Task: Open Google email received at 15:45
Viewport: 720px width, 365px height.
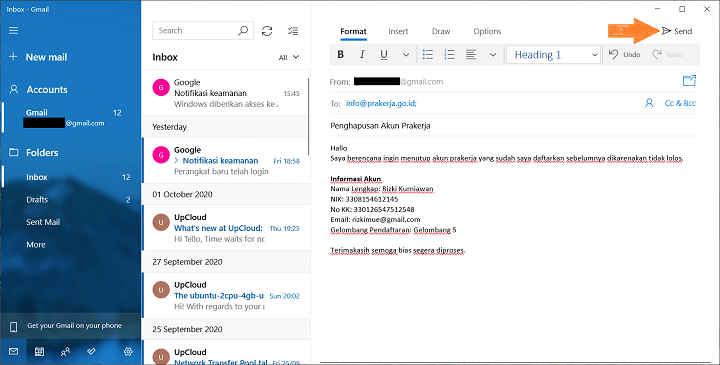Action: click(226, 93)
